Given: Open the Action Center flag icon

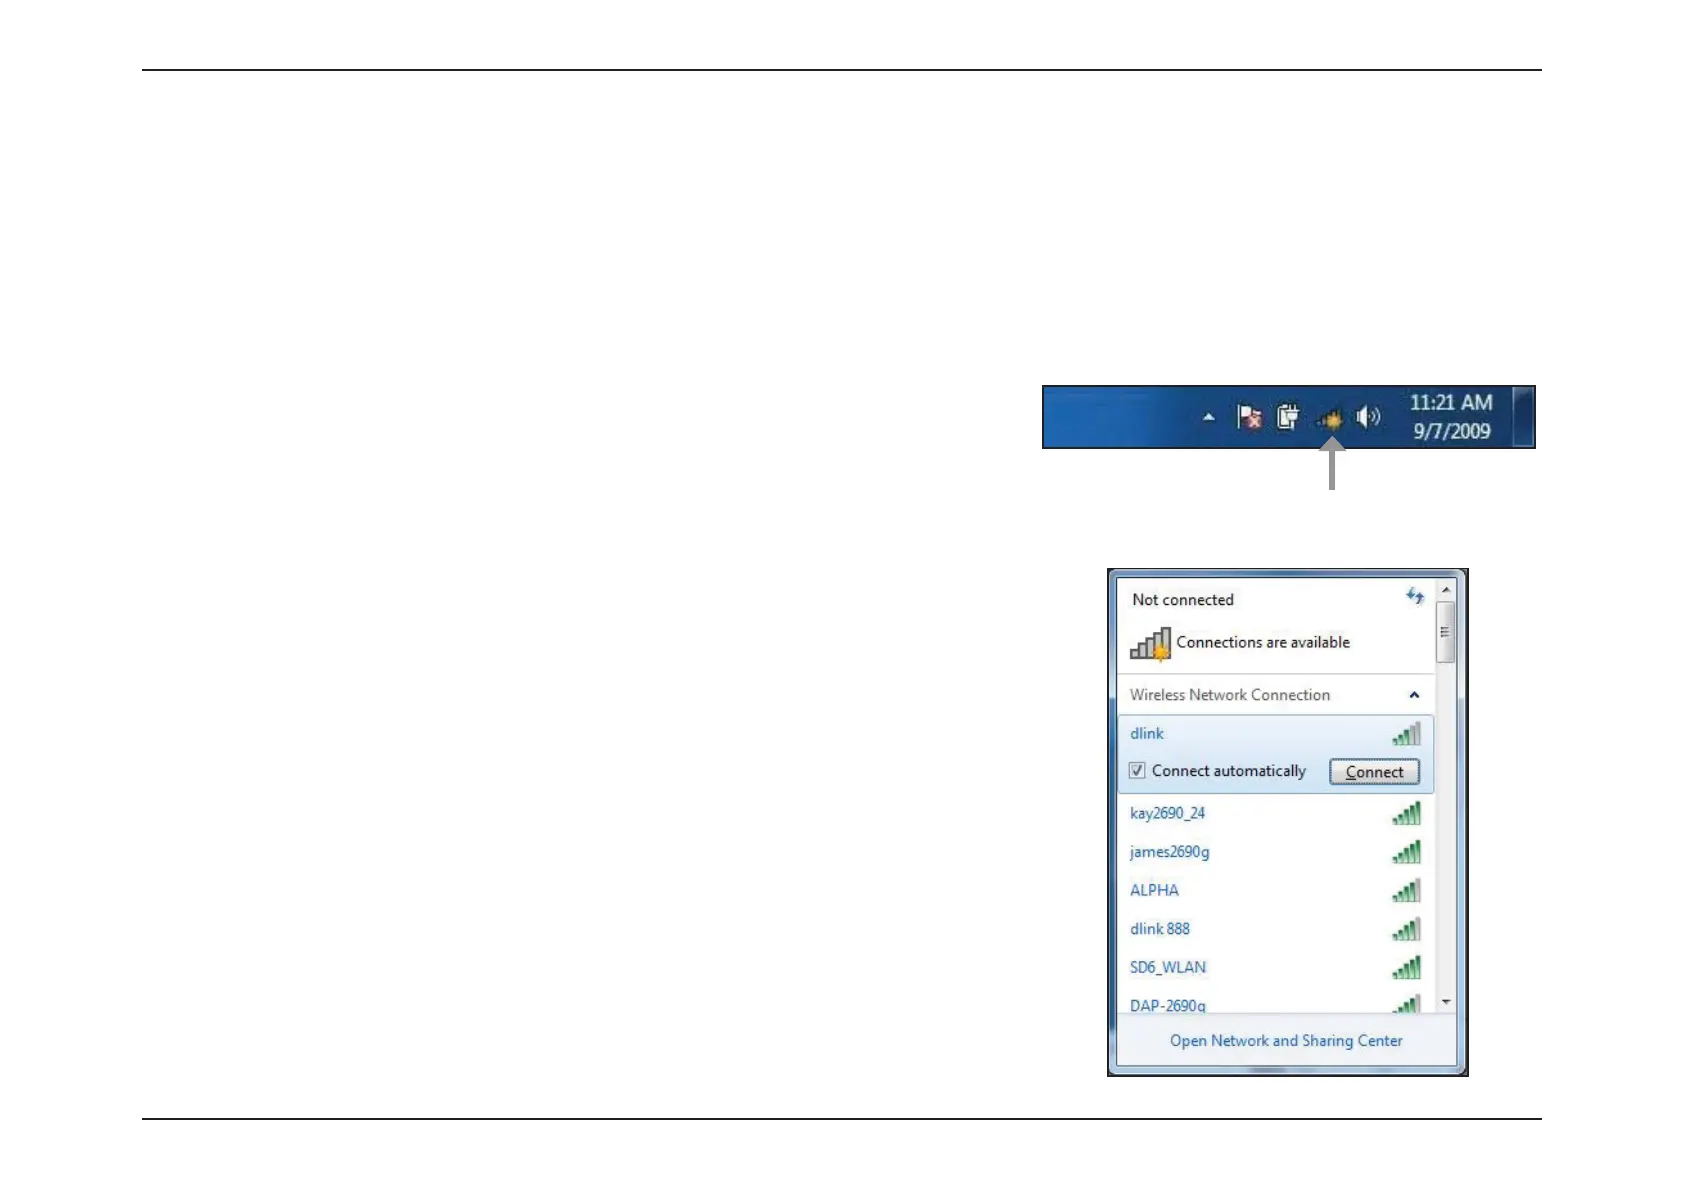Looking at the screenshot, I should (1249, 417).
